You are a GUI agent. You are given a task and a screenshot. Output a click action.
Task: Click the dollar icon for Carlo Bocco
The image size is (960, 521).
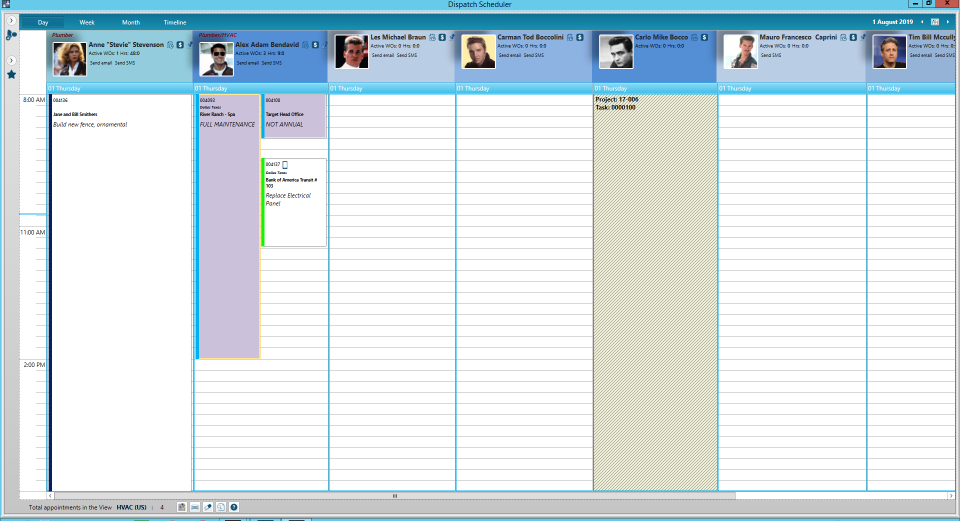704,37
